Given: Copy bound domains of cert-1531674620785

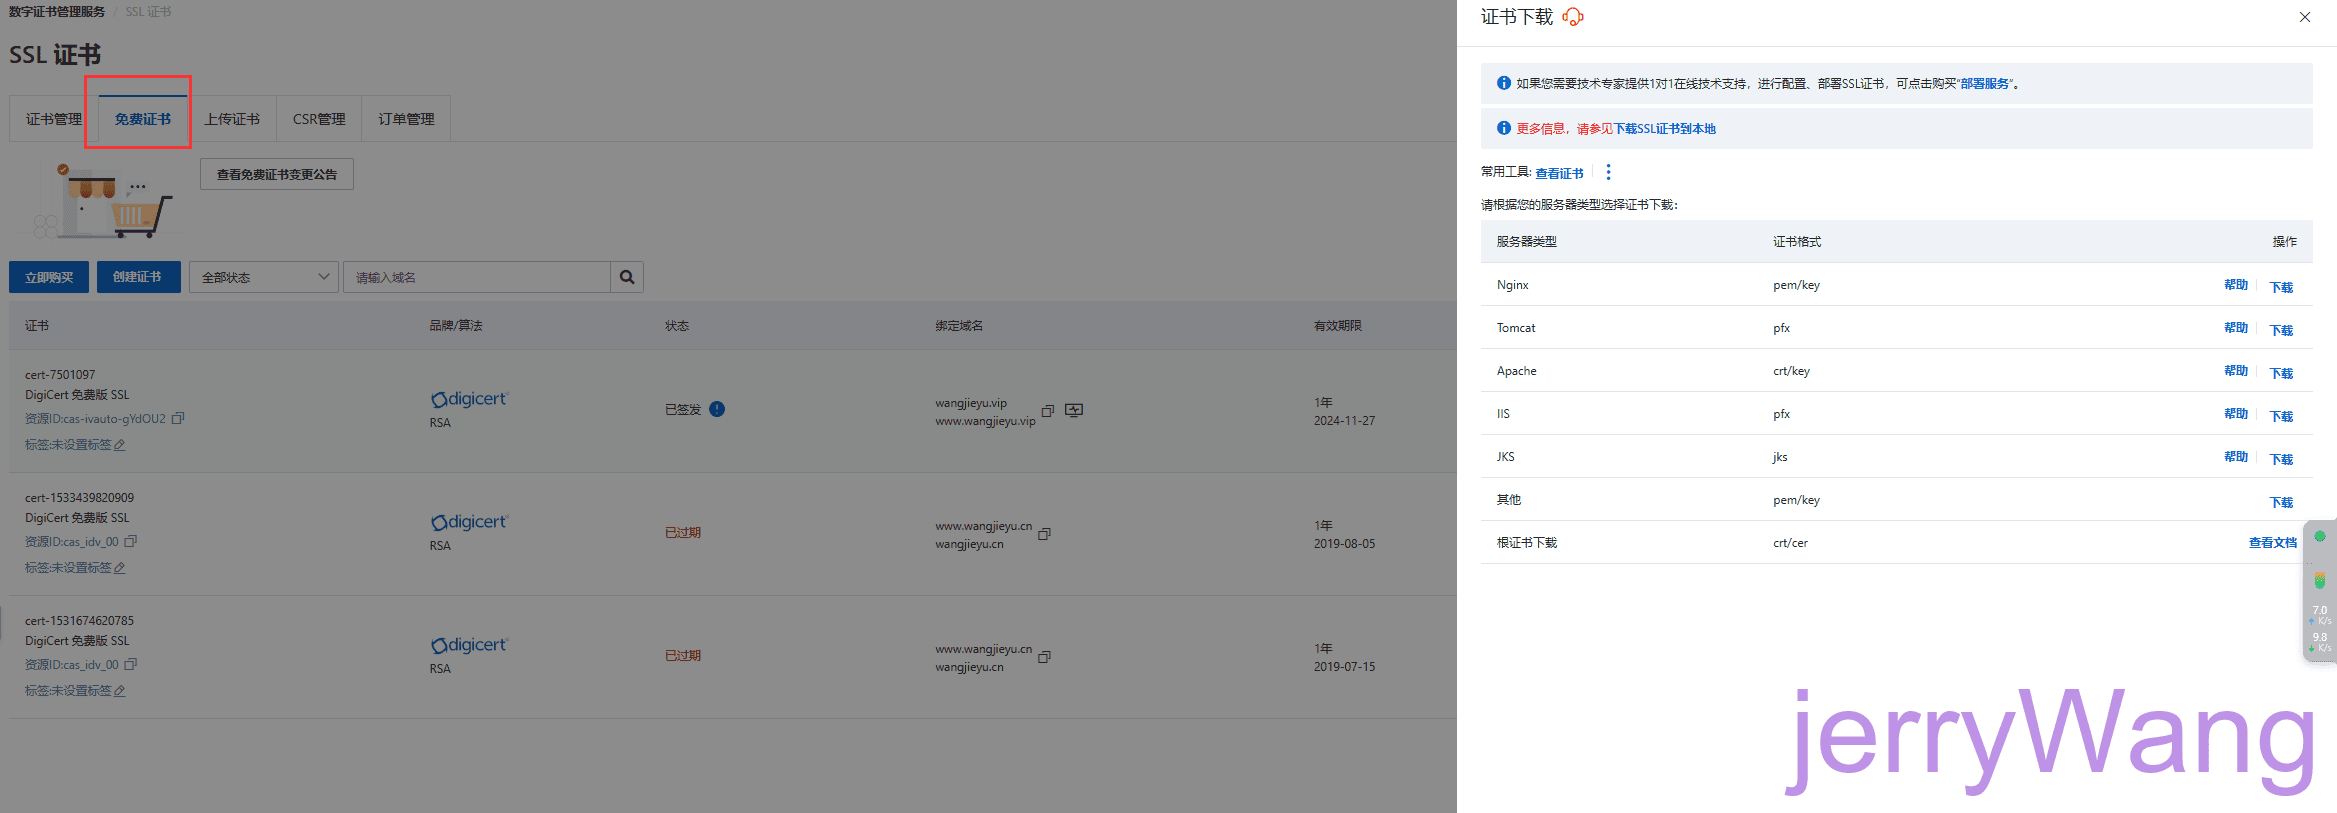Looking at the screenshot, I should click(x=1044, y=657).
